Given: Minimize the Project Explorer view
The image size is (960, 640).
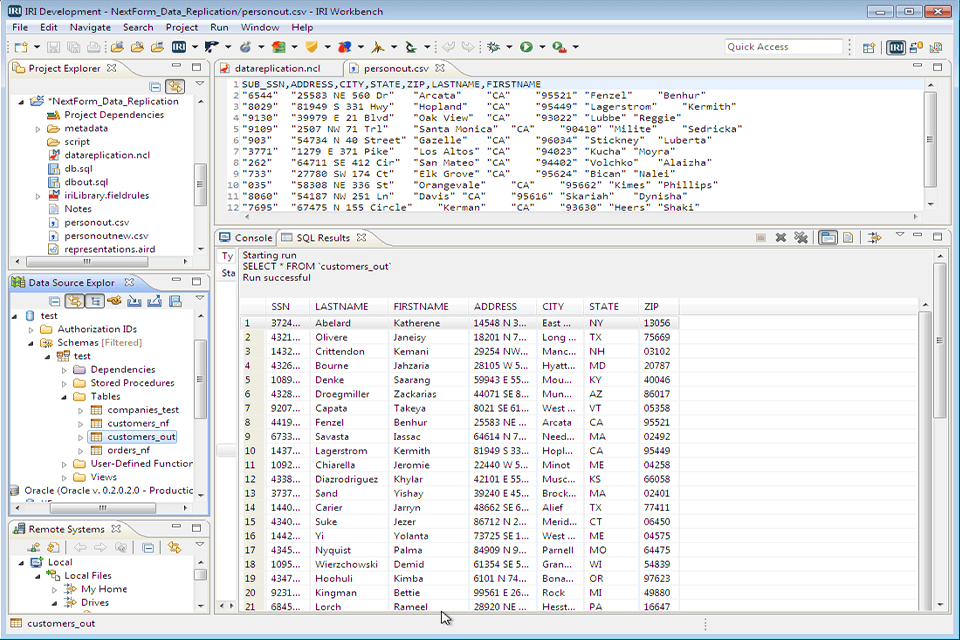Looking at the screenshot, I should 176,66.
